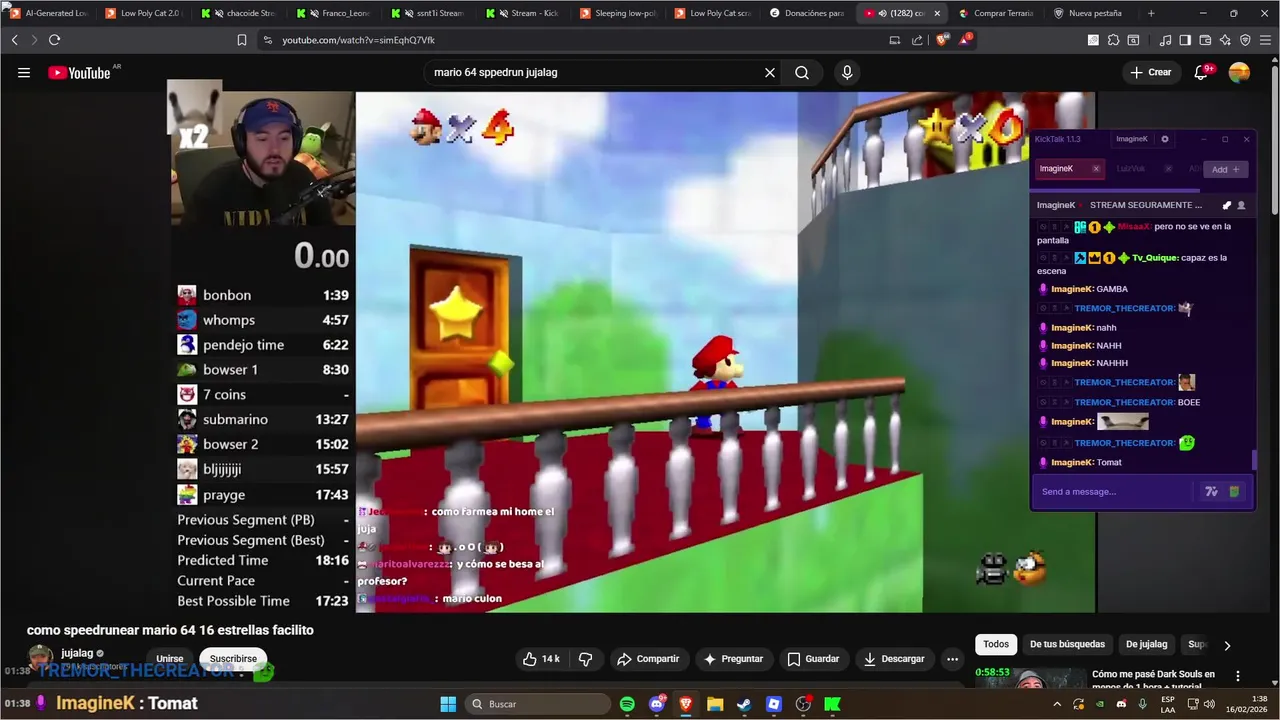Screen dimensions: 1280x720
Task: Open the Dark Souls suggested video thumbnail
Action: point(1030,677)
